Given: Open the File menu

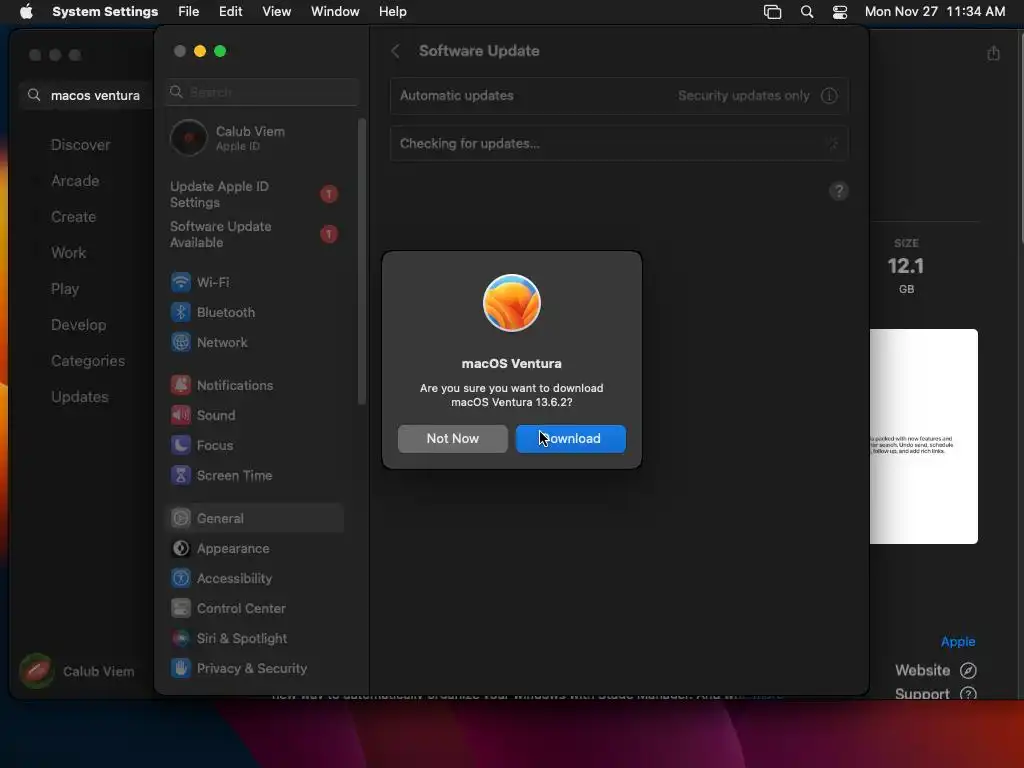Looking at the screenshot, I should coord(189,11).
